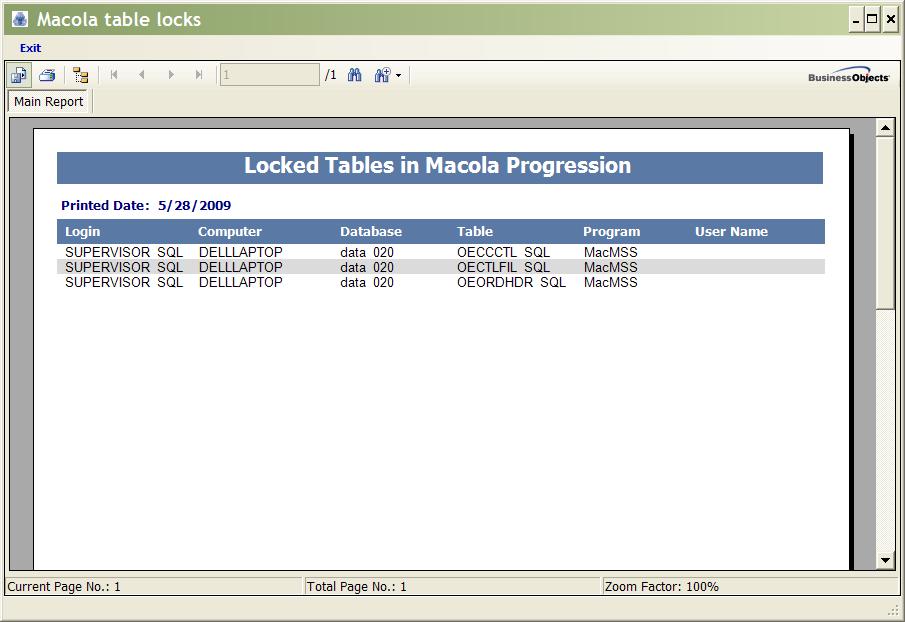
Task: Select the Main Report tab
Action: 48,102
